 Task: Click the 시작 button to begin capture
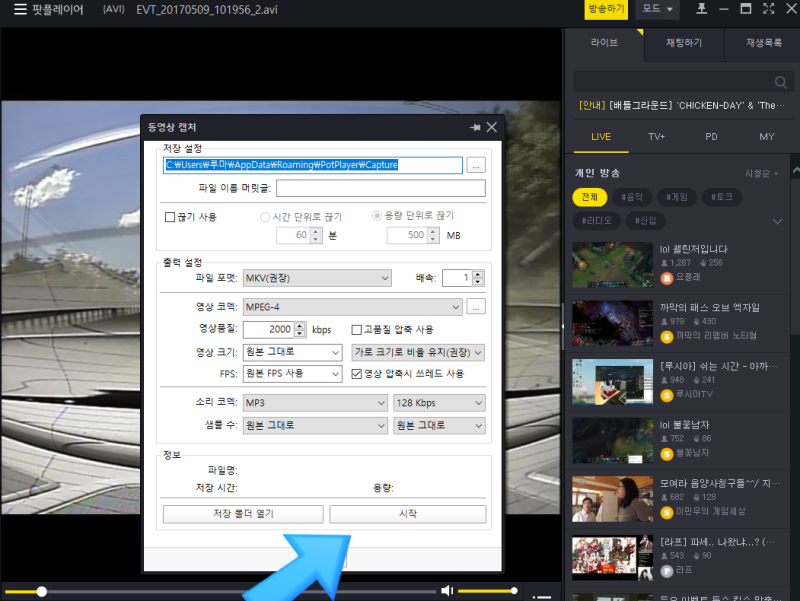tap(408, 514)
